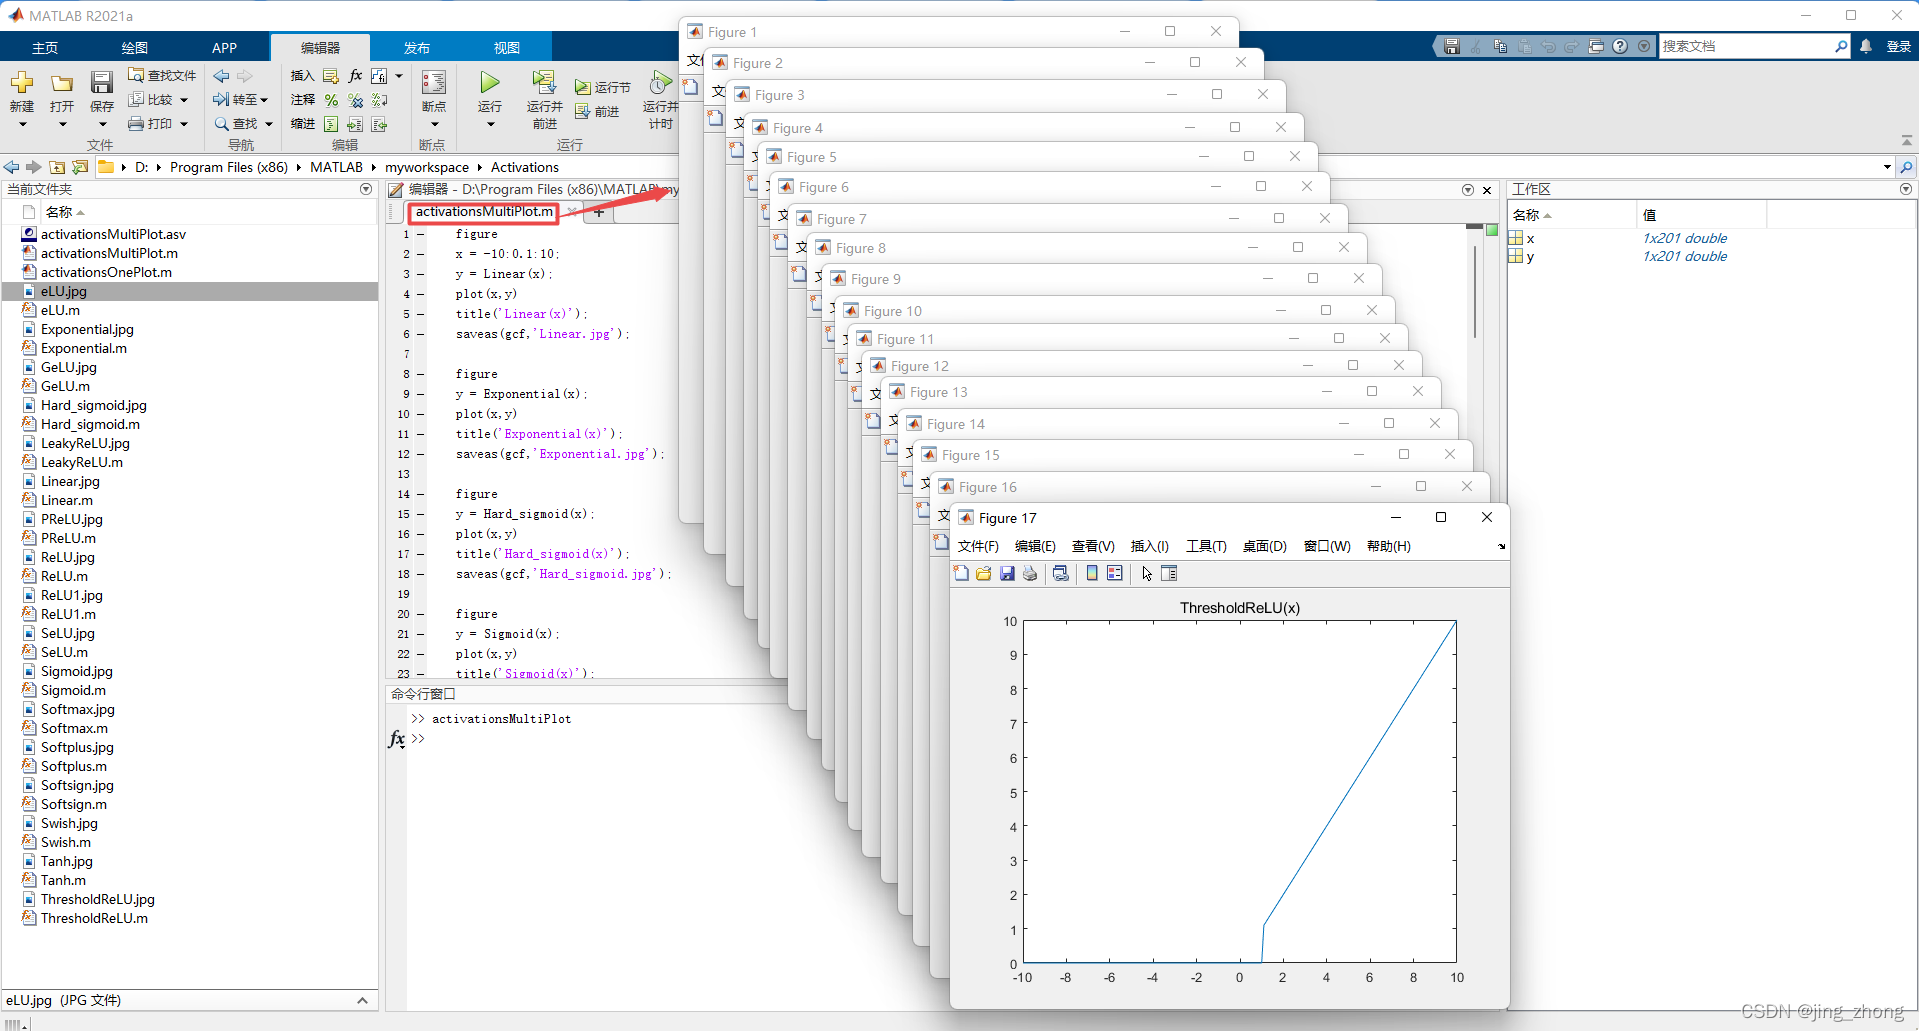Viewport: 1919px width, 1031px height.
Task: Add a new editor tab with plus
Action: tap(599, 212)
